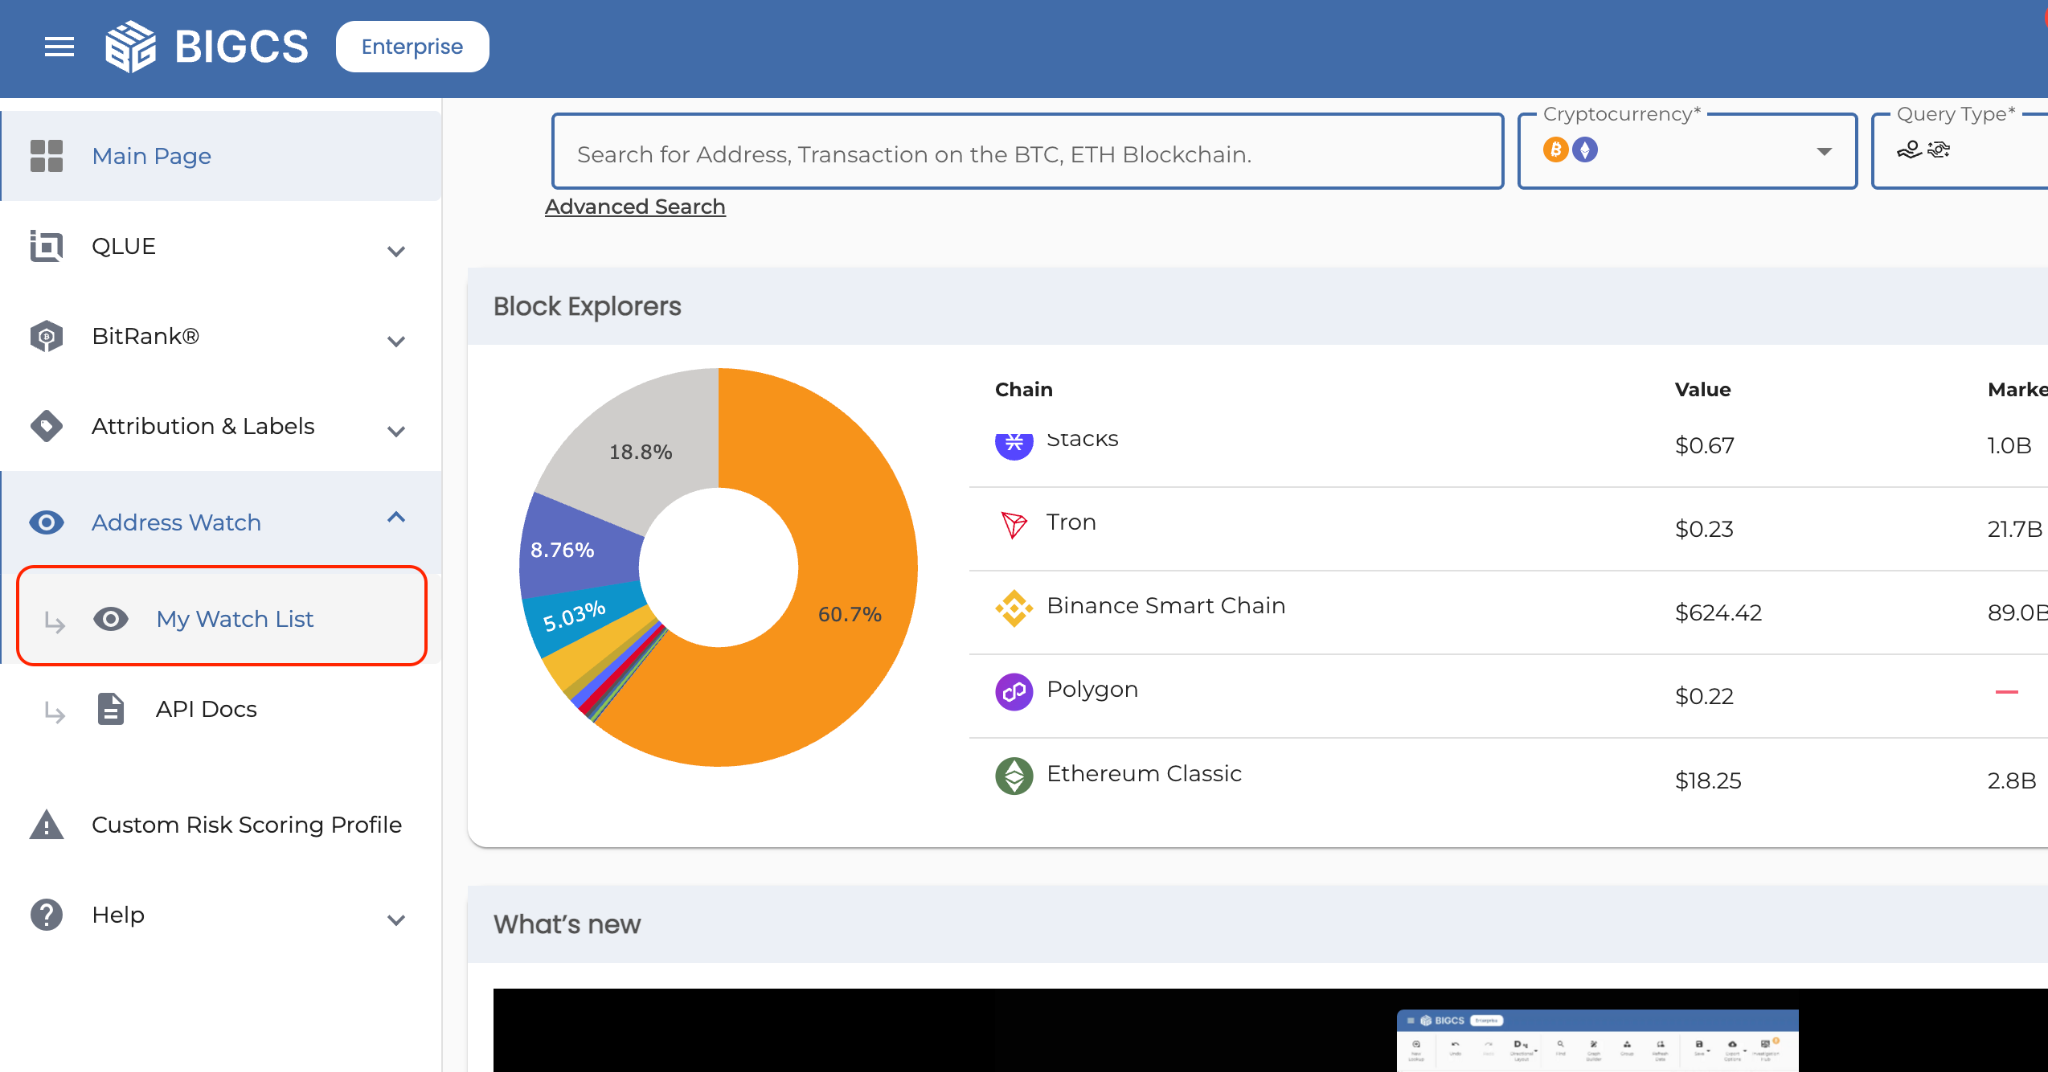Click the Address Watch eye icon
The width and height of the screenshot is (2048, 1072).
[x=46, y=522]
